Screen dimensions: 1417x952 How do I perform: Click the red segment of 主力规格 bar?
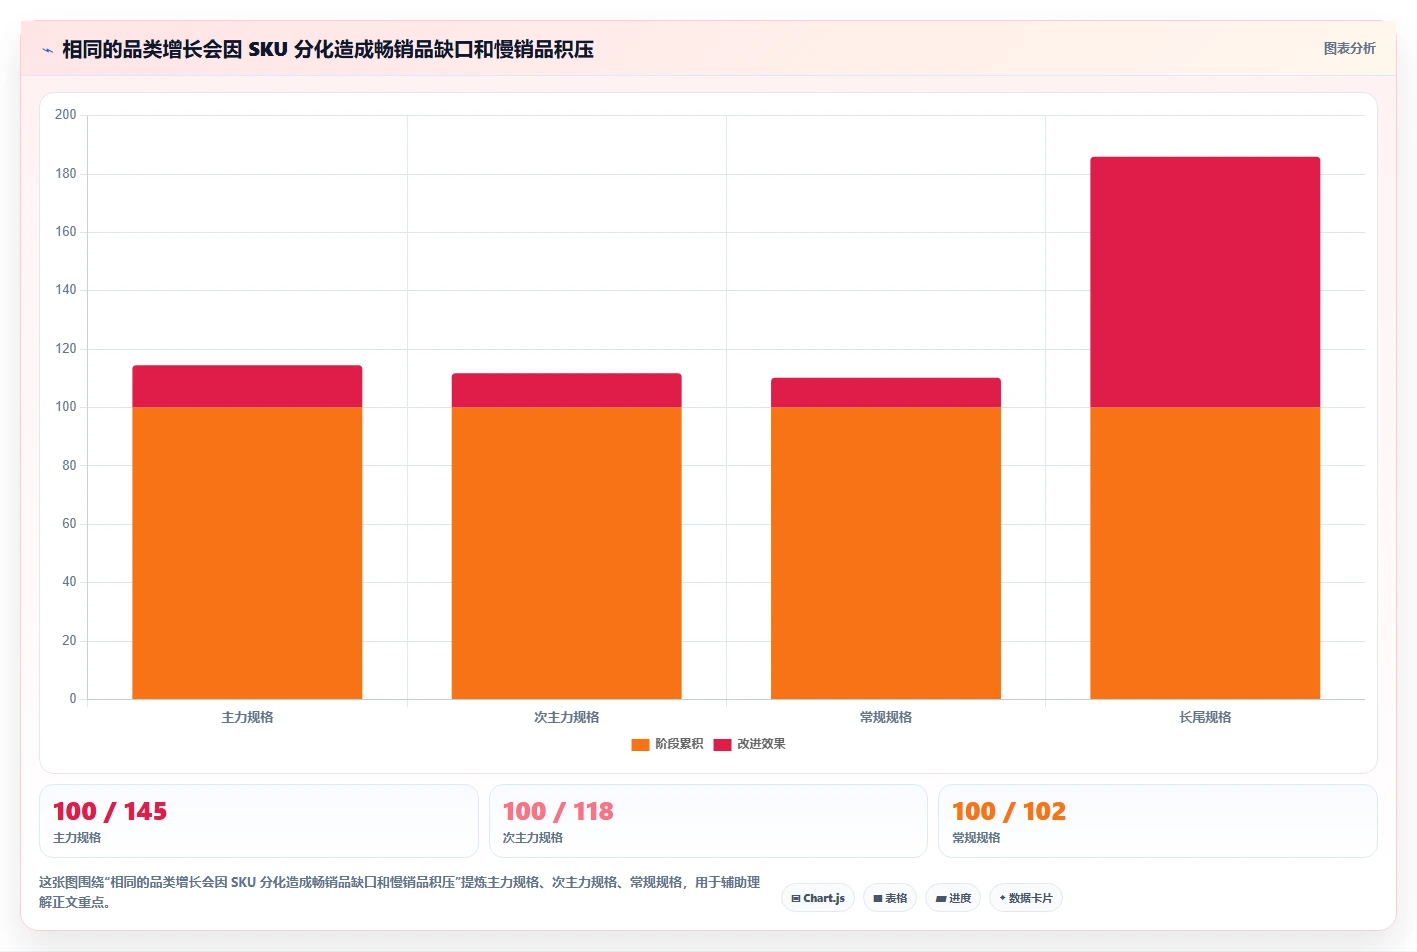[x=247, y=386]
